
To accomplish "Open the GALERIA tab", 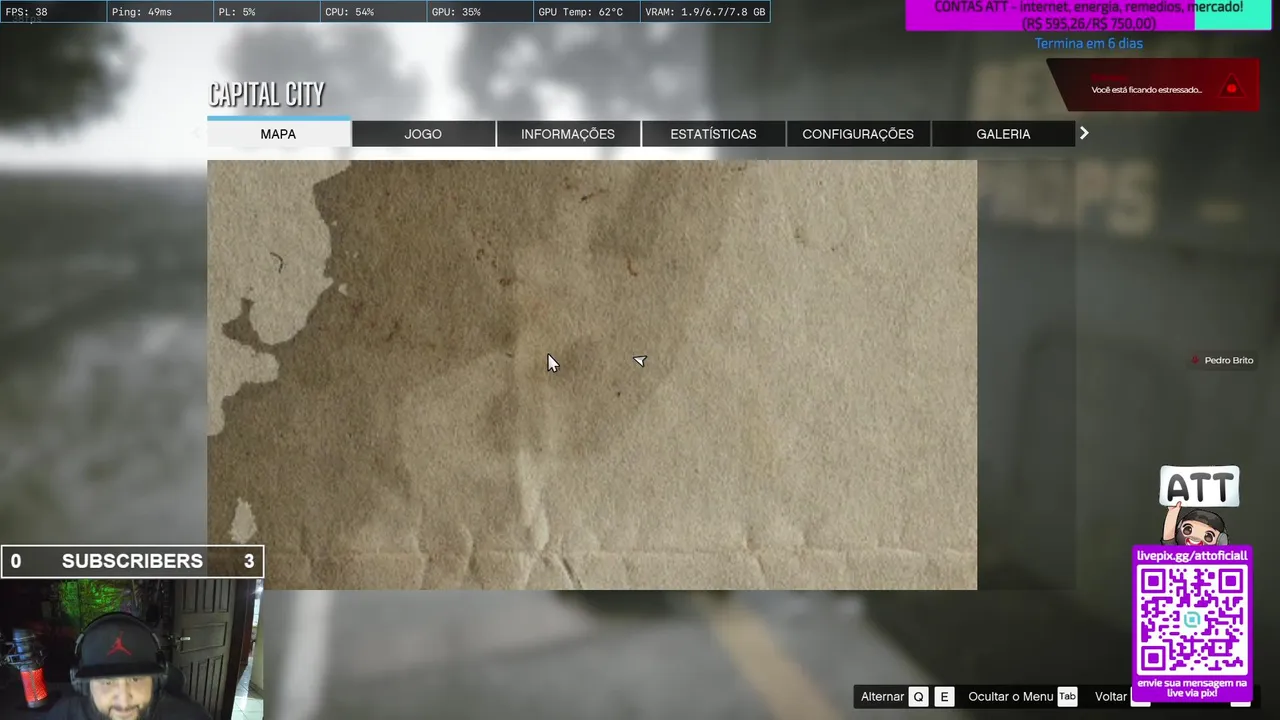I will pyautogui.click(x=1003, y=134).
